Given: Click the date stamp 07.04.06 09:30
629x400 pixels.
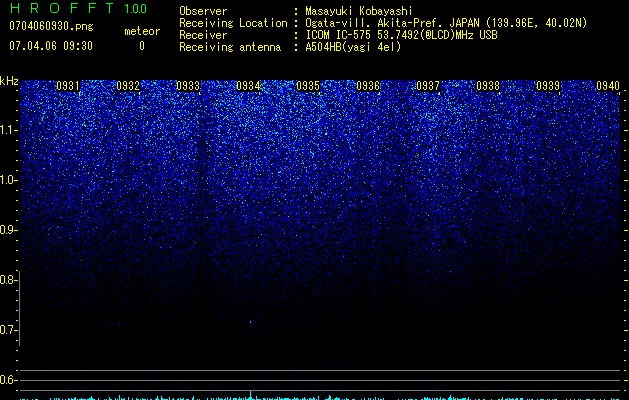Looking at the screenshot, I should 51,46.
